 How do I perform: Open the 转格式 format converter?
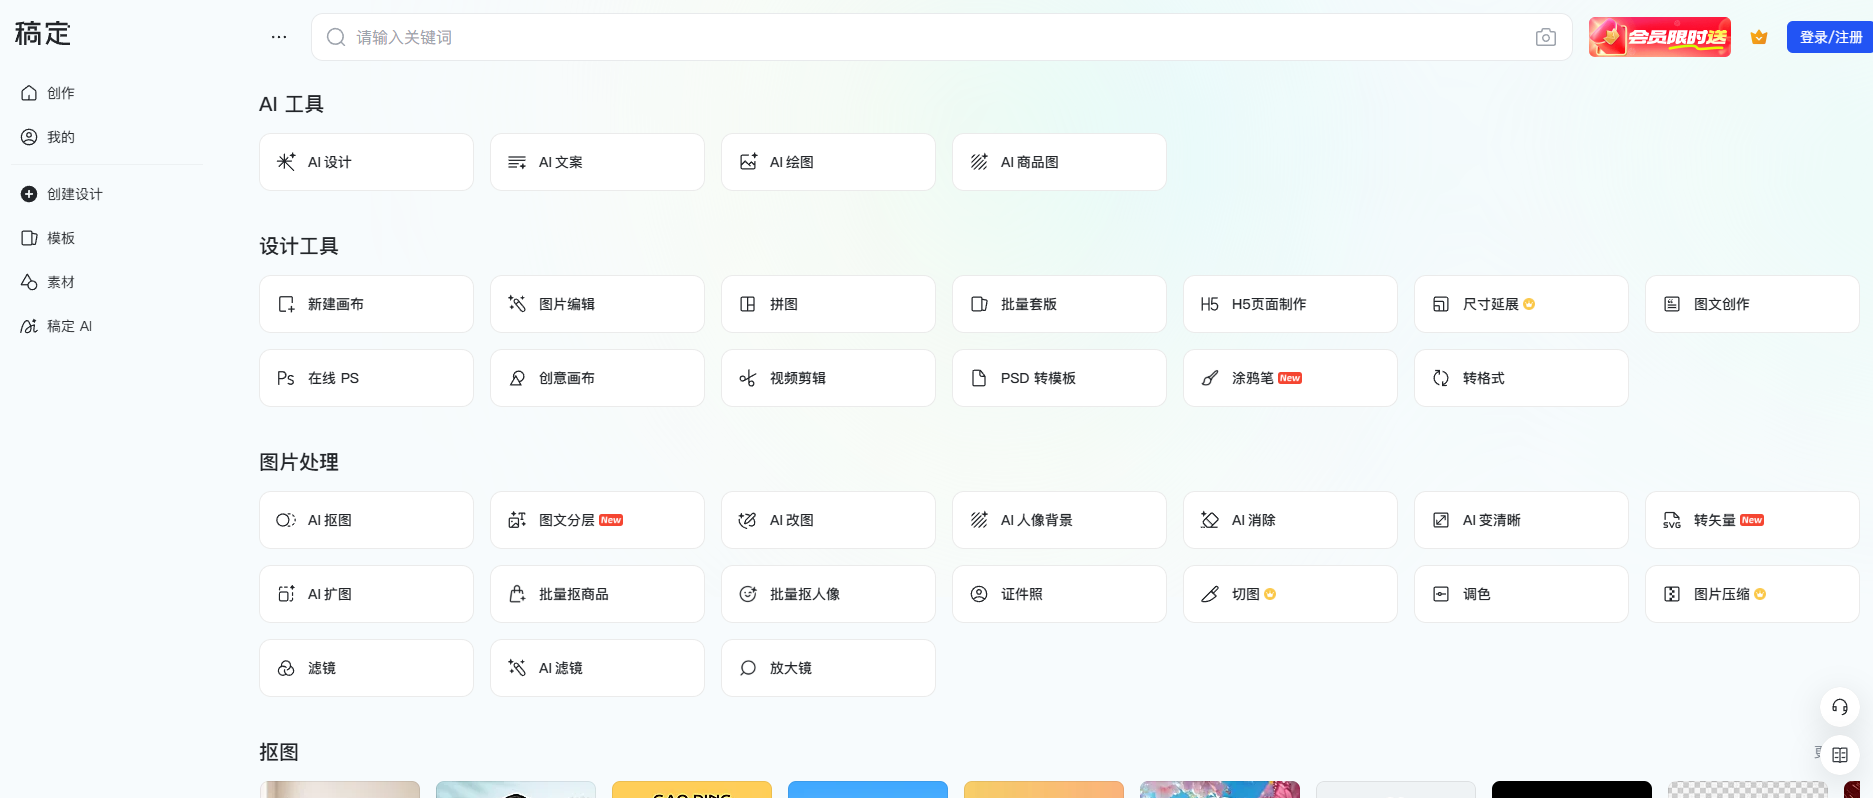pyautogui.click(x=1521, y=378)
